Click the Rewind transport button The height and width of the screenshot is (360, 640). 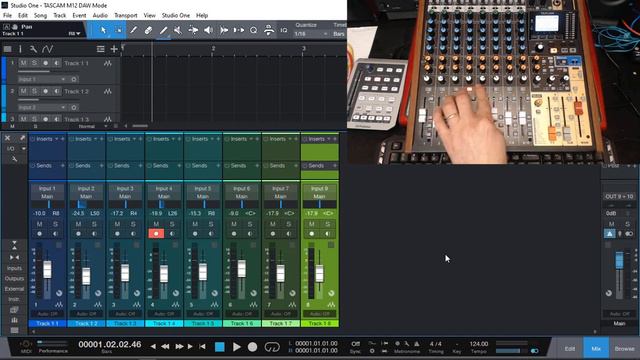(x=165, y=347)
